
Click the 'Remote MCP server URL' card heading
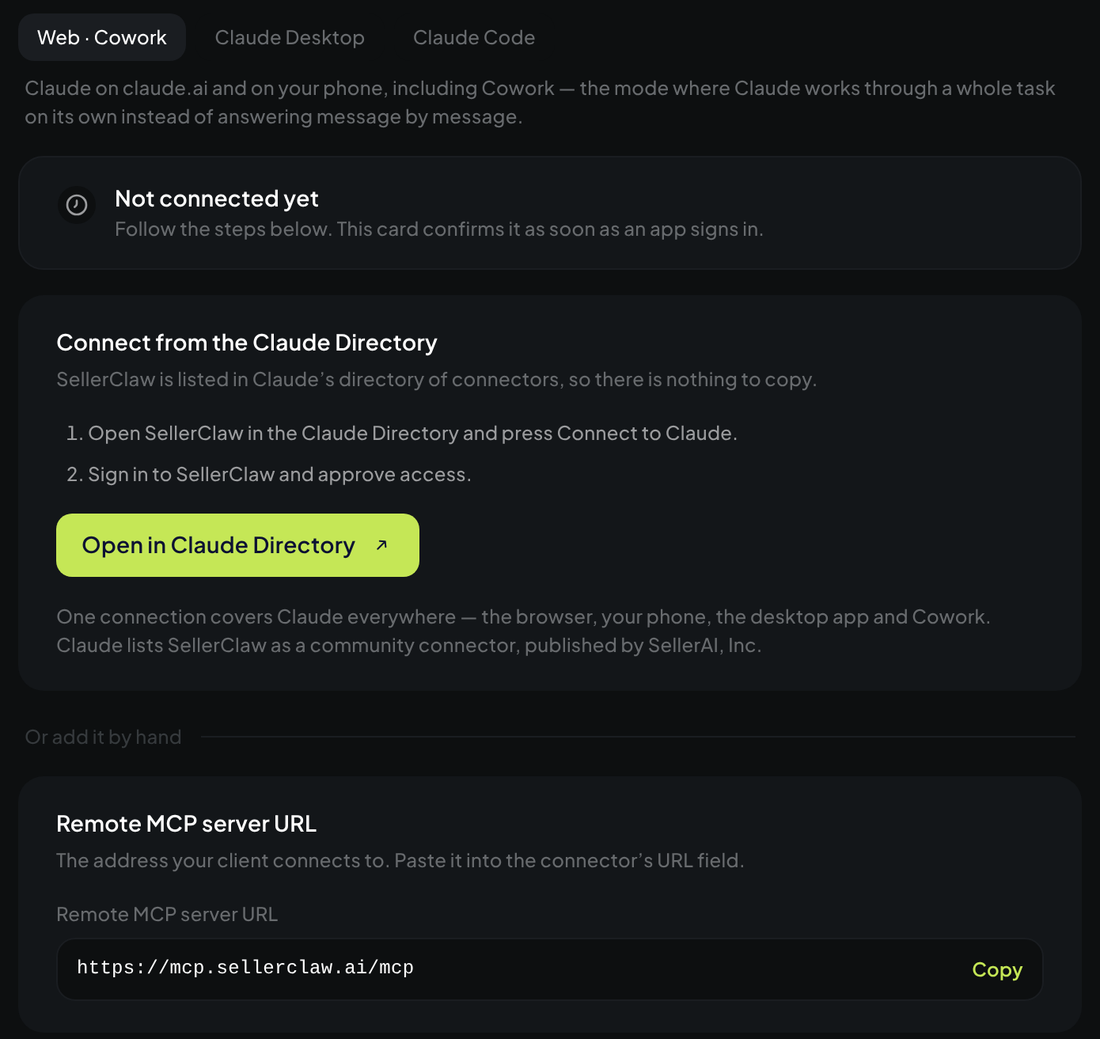[x=187, y=824]
